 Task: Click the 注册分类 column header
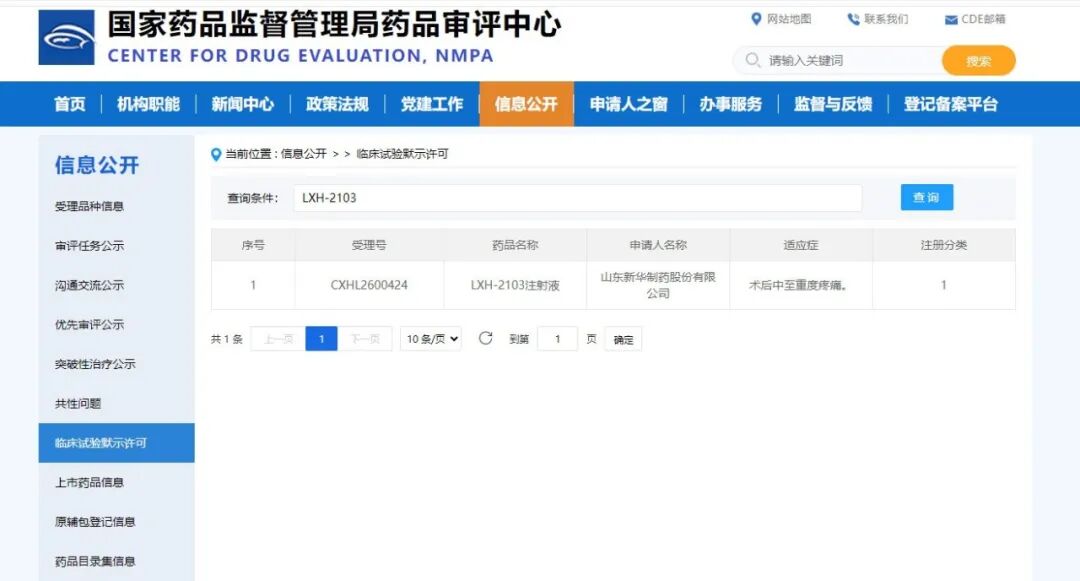pyautogui.click(x=944, y=245)
